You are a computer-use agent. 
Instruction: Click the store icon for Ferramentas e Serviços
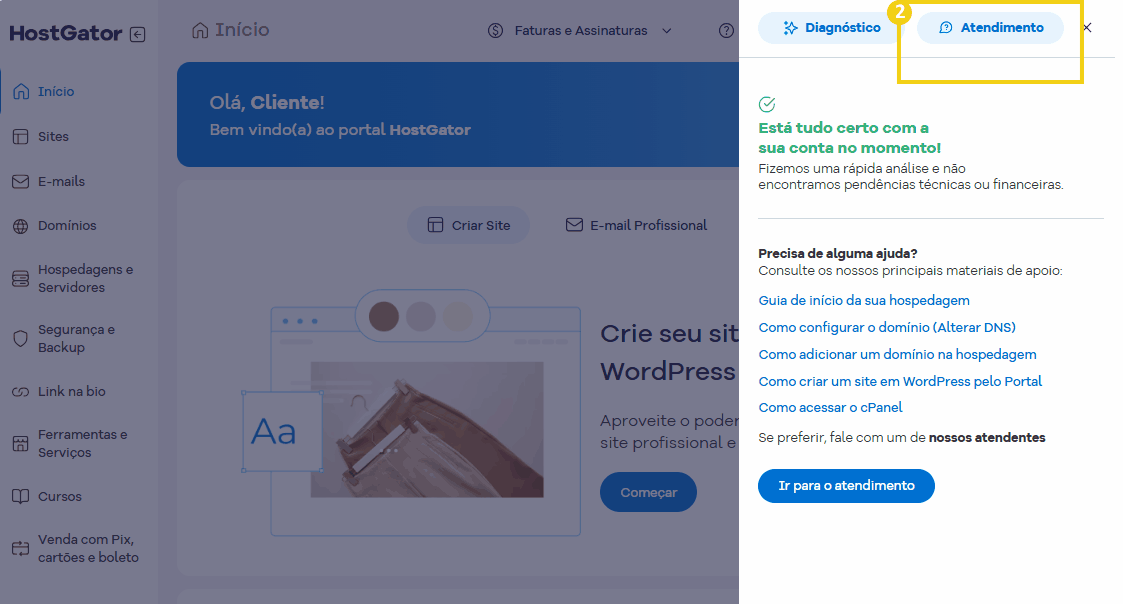21,444
